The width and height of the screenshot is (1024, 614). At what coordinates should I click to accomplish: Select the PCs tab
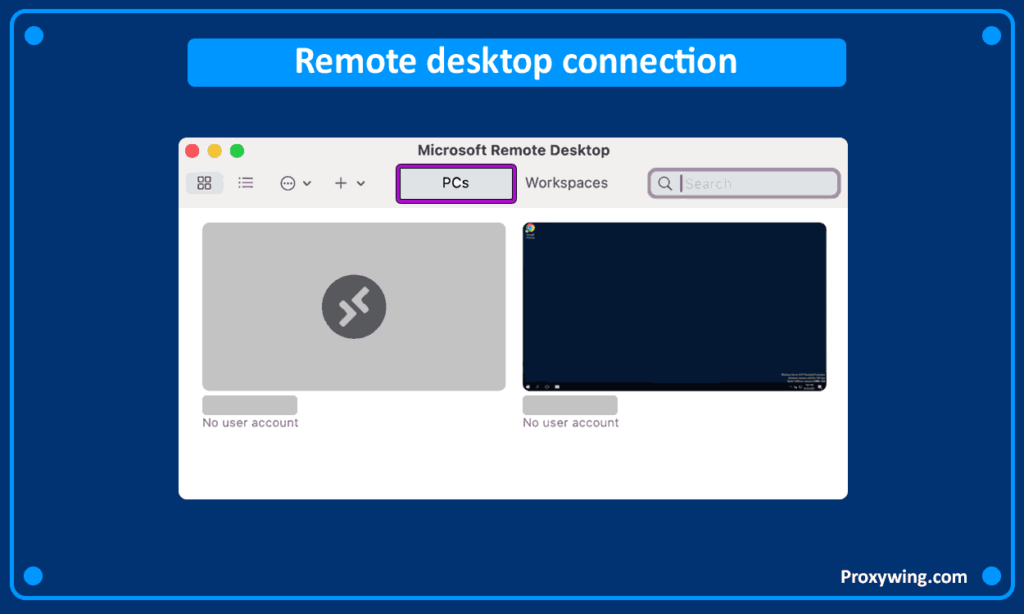click(456, 184)
